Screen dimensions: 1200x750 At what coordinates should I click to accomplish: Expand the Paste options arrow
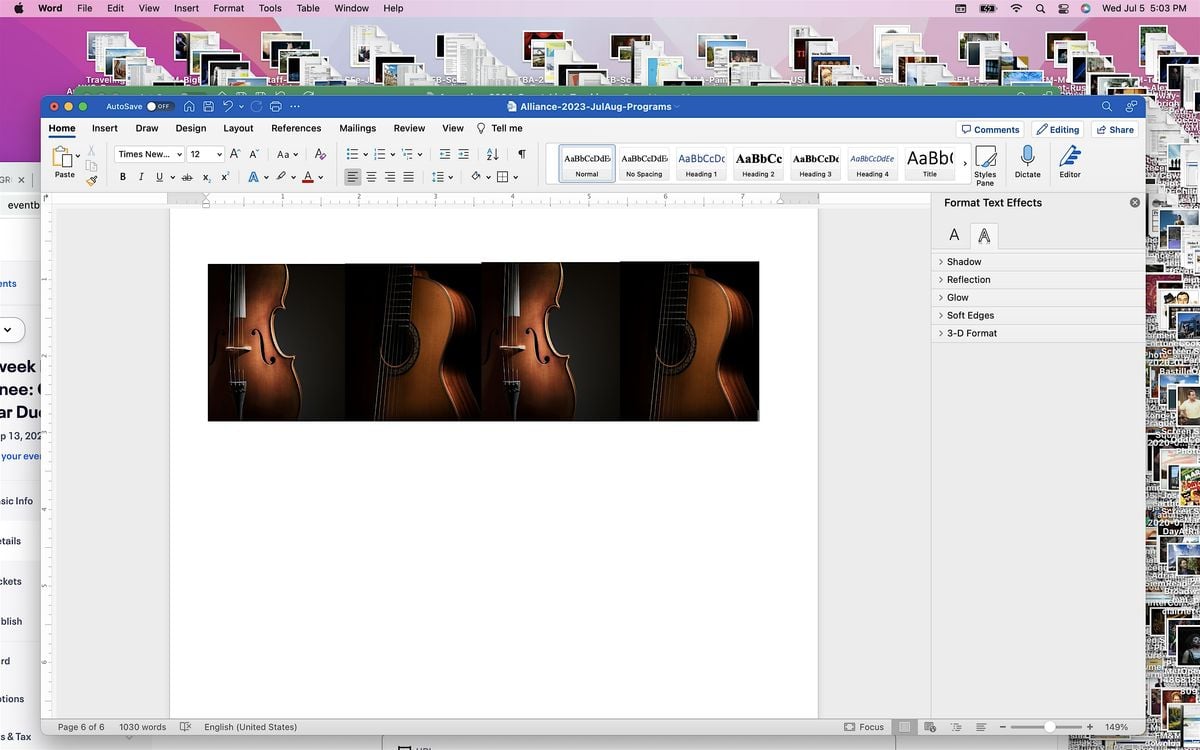pyautogui.click(x=78, y=156)
